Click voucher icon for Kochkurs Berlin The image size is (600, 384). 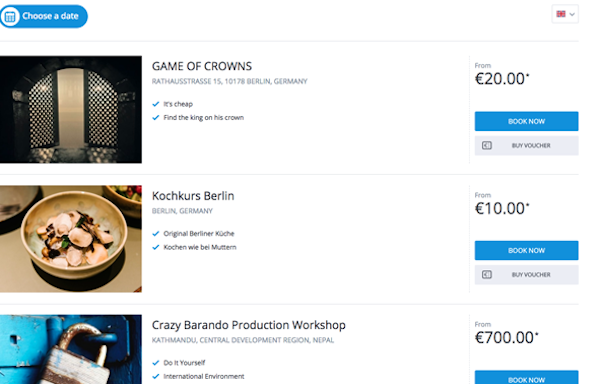pos(487,275)
